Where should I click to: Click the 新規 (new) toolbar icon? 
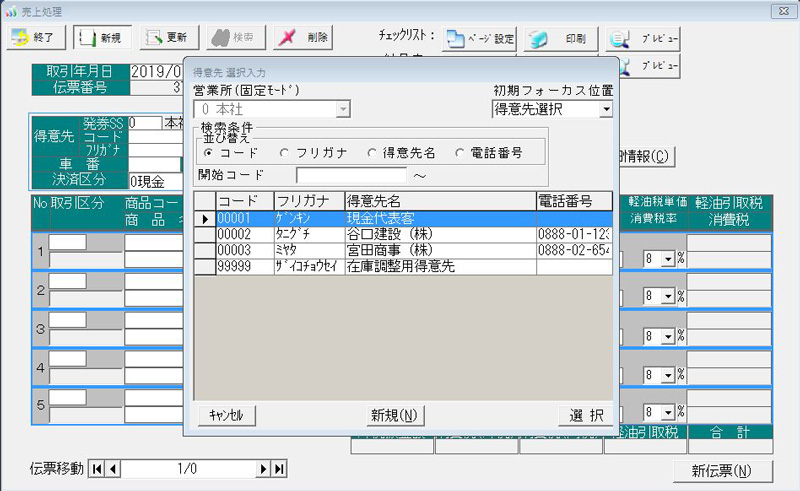click(101, 38)
